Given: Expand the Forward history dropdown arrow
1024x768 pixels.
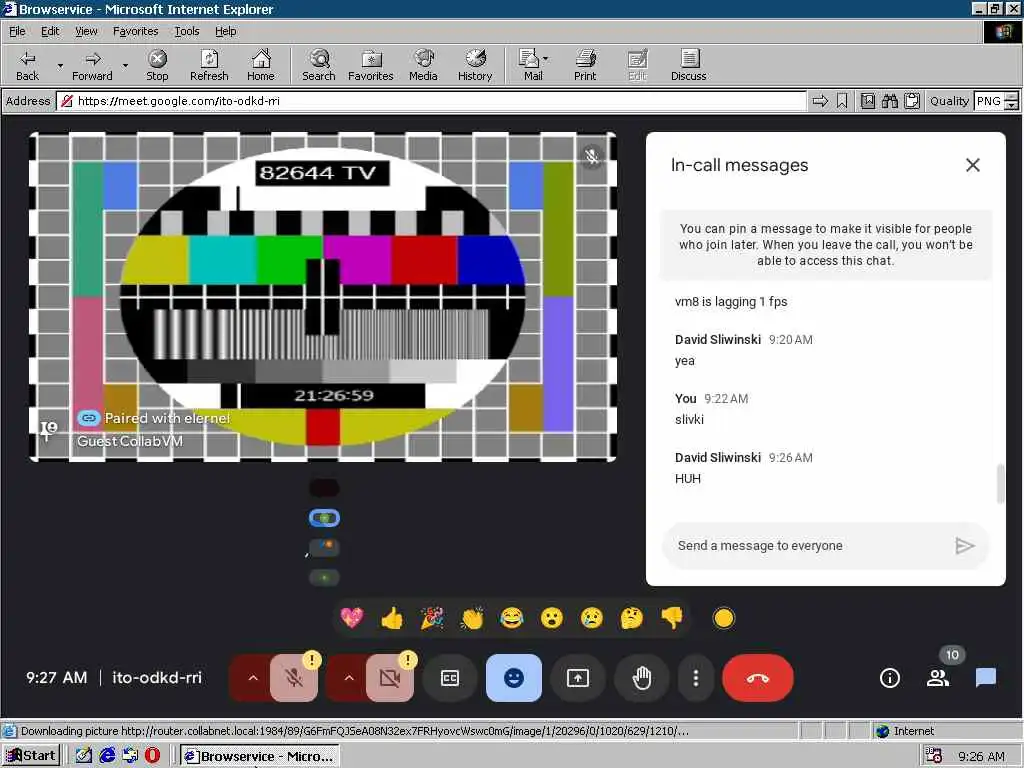Looking at the screenshot, I should tap(125, 65).
